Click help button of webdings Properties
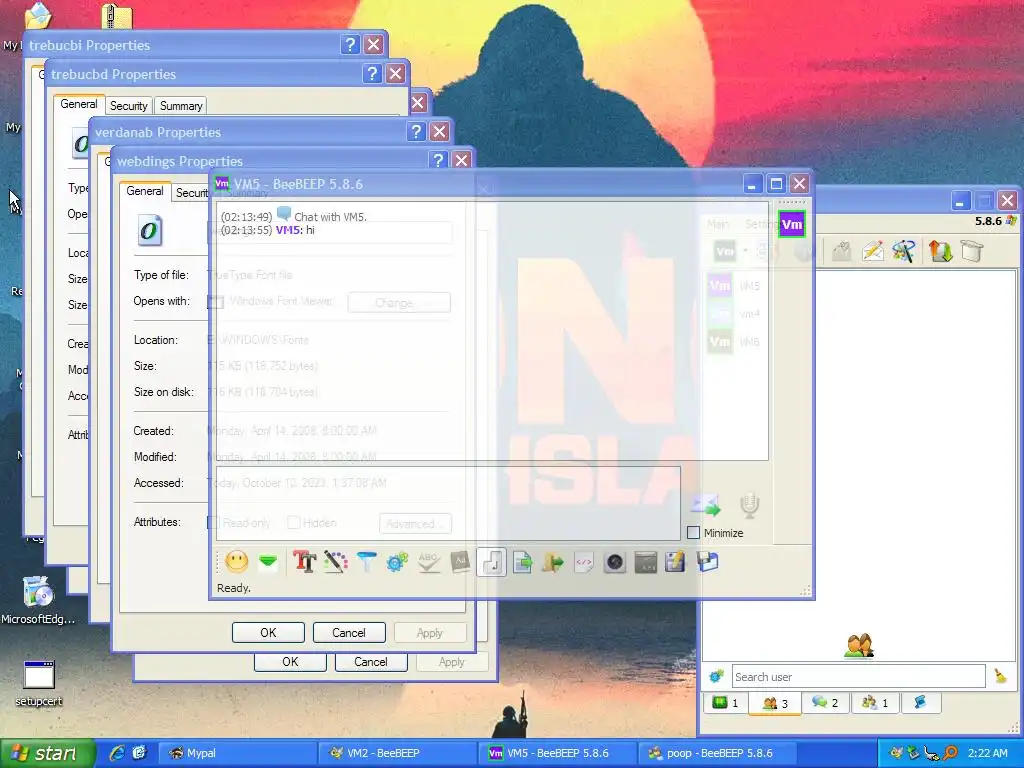The height and width of the screenshot is (768, 1024). coord(438,161)
